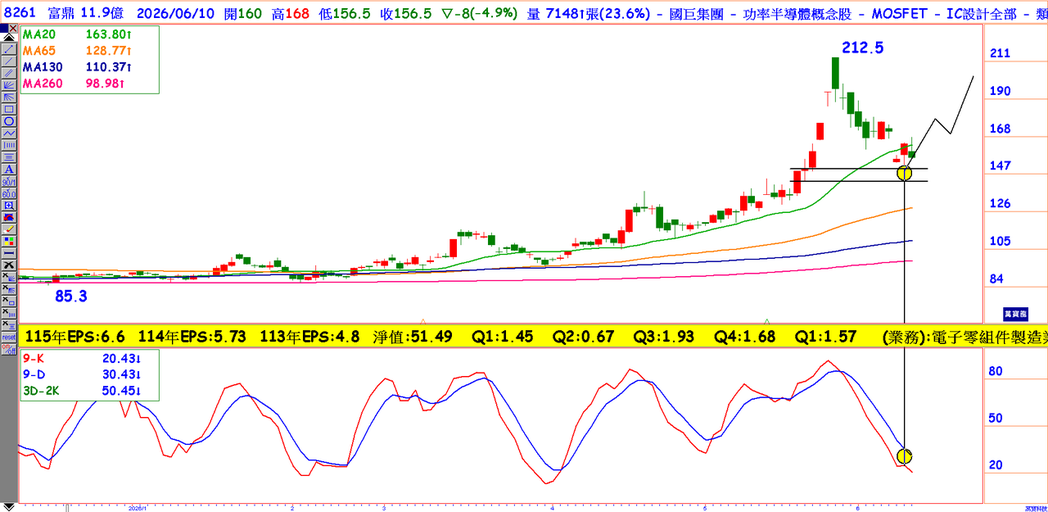The image size is (1048, 512).
Task: Select the downward fan lines tool
Action: pos(9,97)
